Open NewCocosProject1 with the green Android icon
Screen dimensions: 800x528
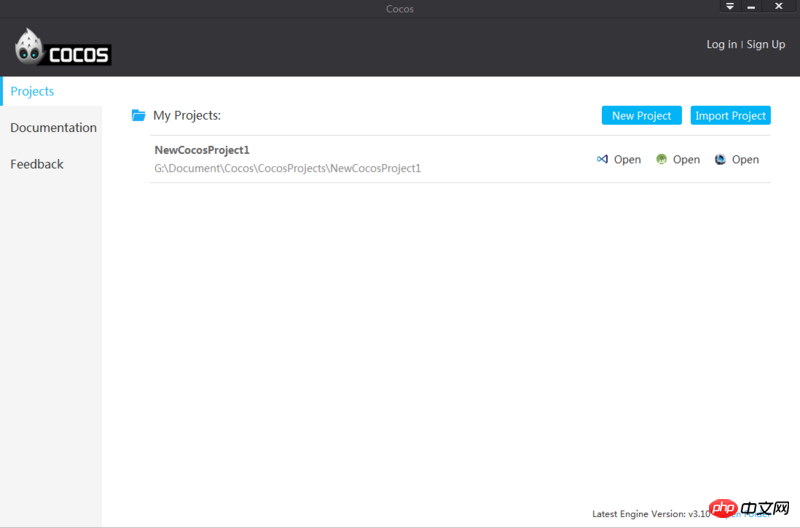click(661, 159)
